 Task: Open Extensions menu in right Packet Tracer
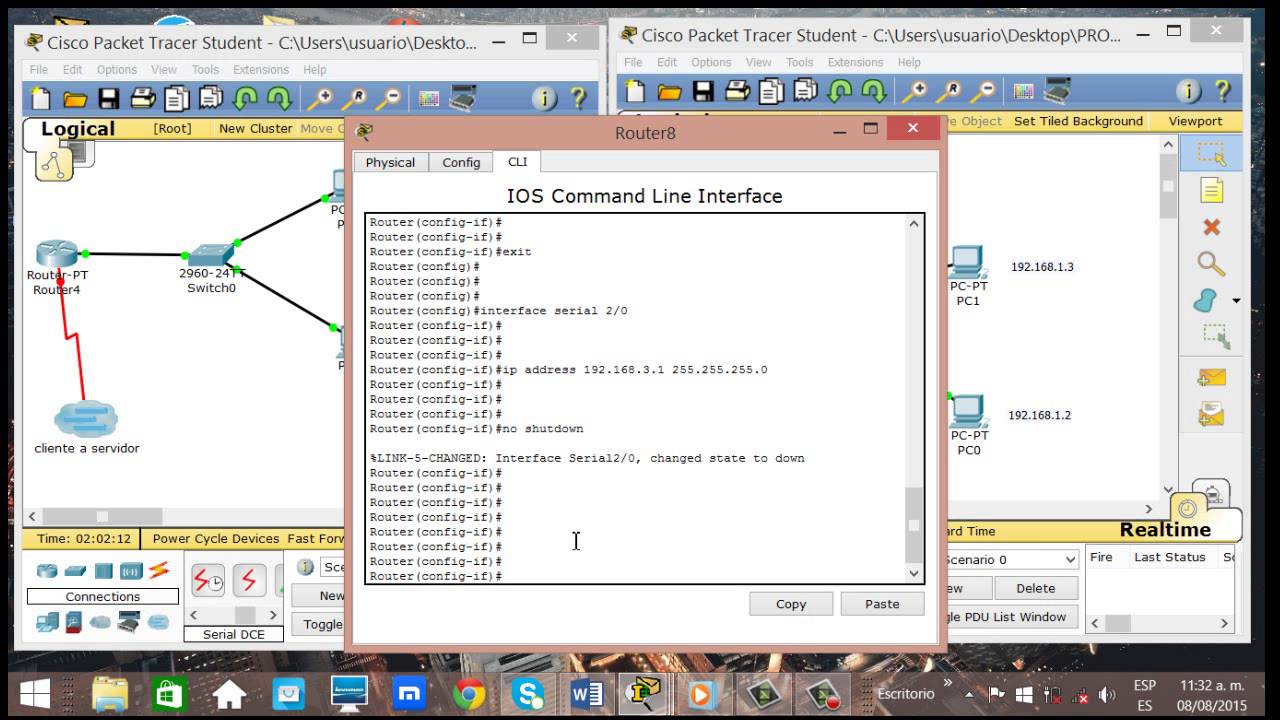[855, 62]
